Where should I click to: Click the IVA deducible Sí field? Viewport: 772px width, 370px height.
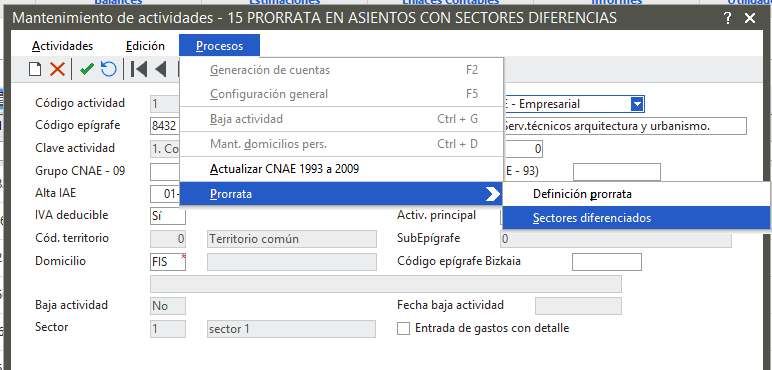[168, 216]
